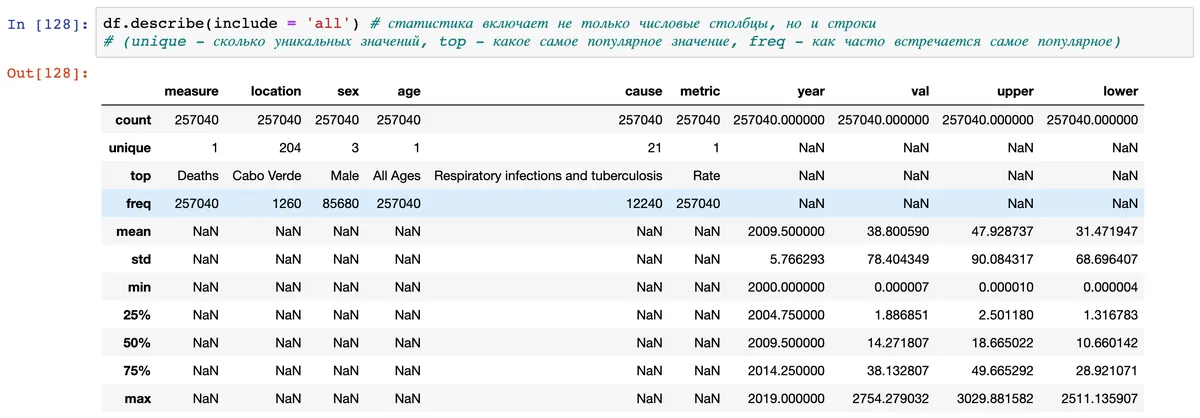Screen dimensions: 1200x418
Task: Click the 'year' column header
Action: 810,91
